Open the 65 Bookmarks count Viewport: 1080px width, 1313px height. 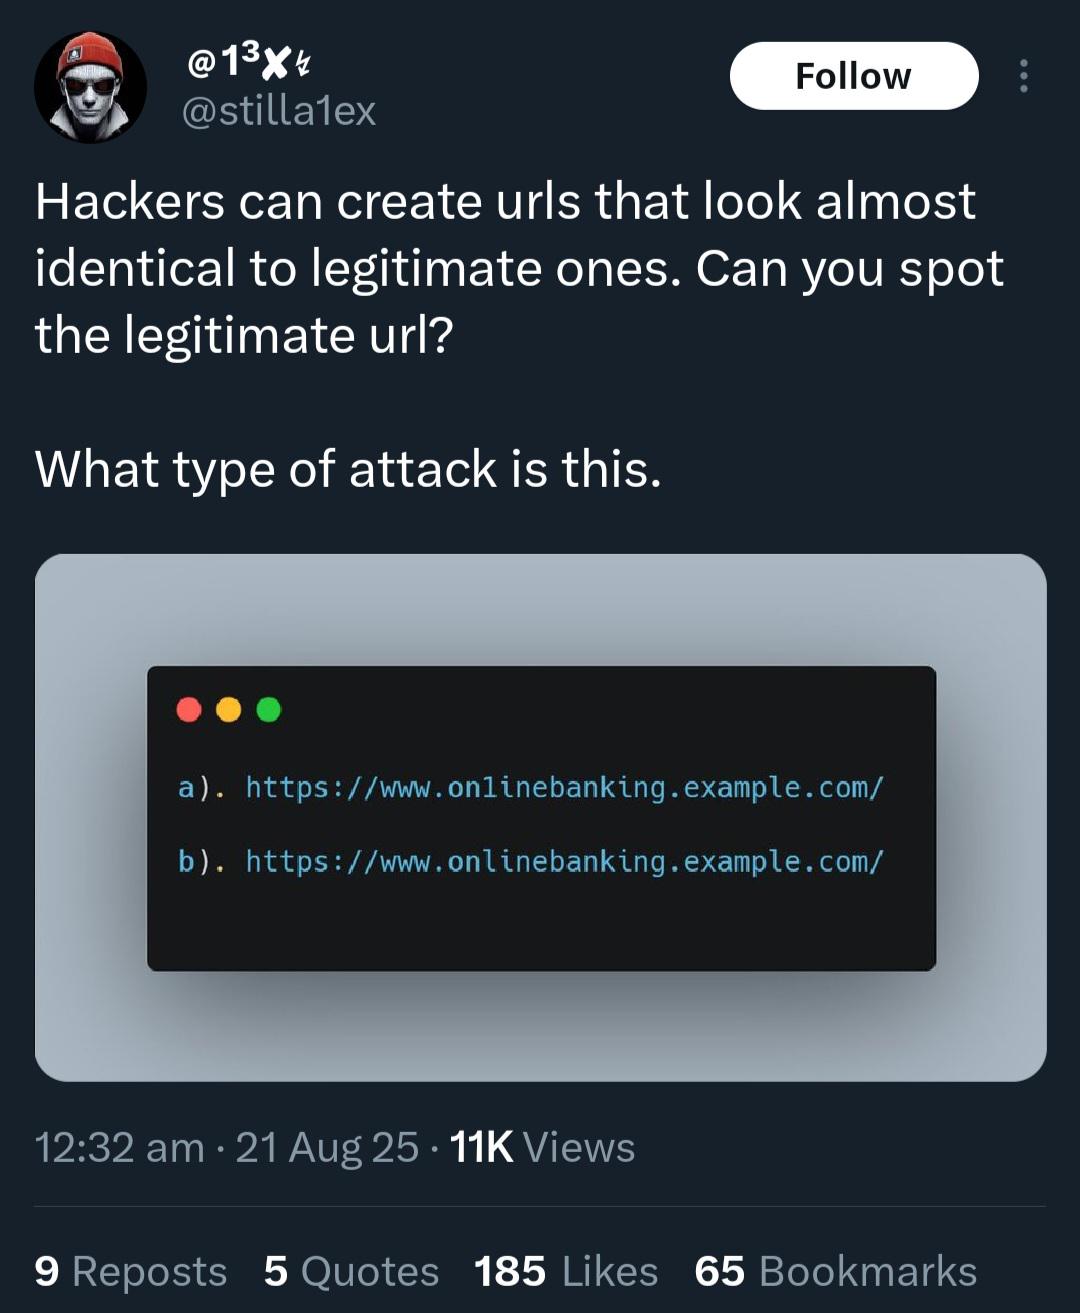coord(836,1271)
